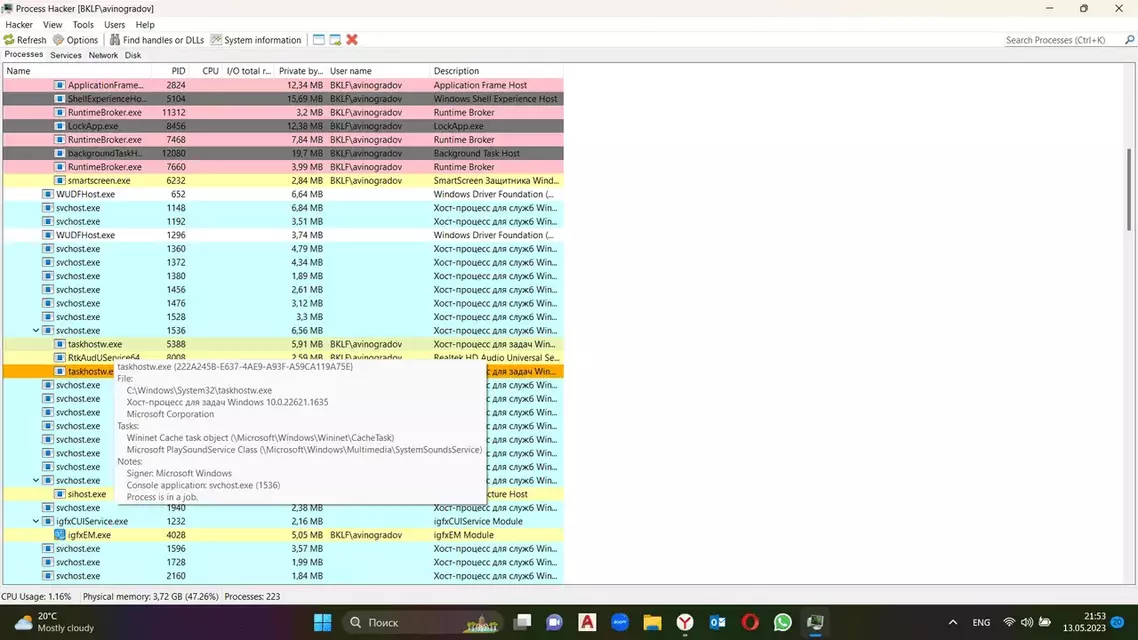Open the weather widget showing 20°C
This screenshot has width=1138, height=640.
pos(55,622)
